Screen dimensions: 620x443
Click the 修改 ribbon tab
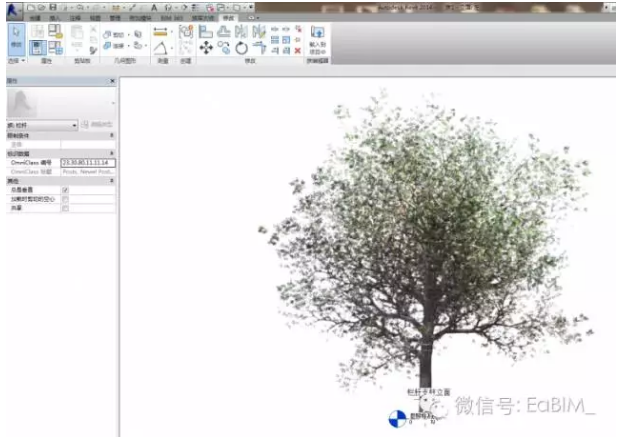229,18
